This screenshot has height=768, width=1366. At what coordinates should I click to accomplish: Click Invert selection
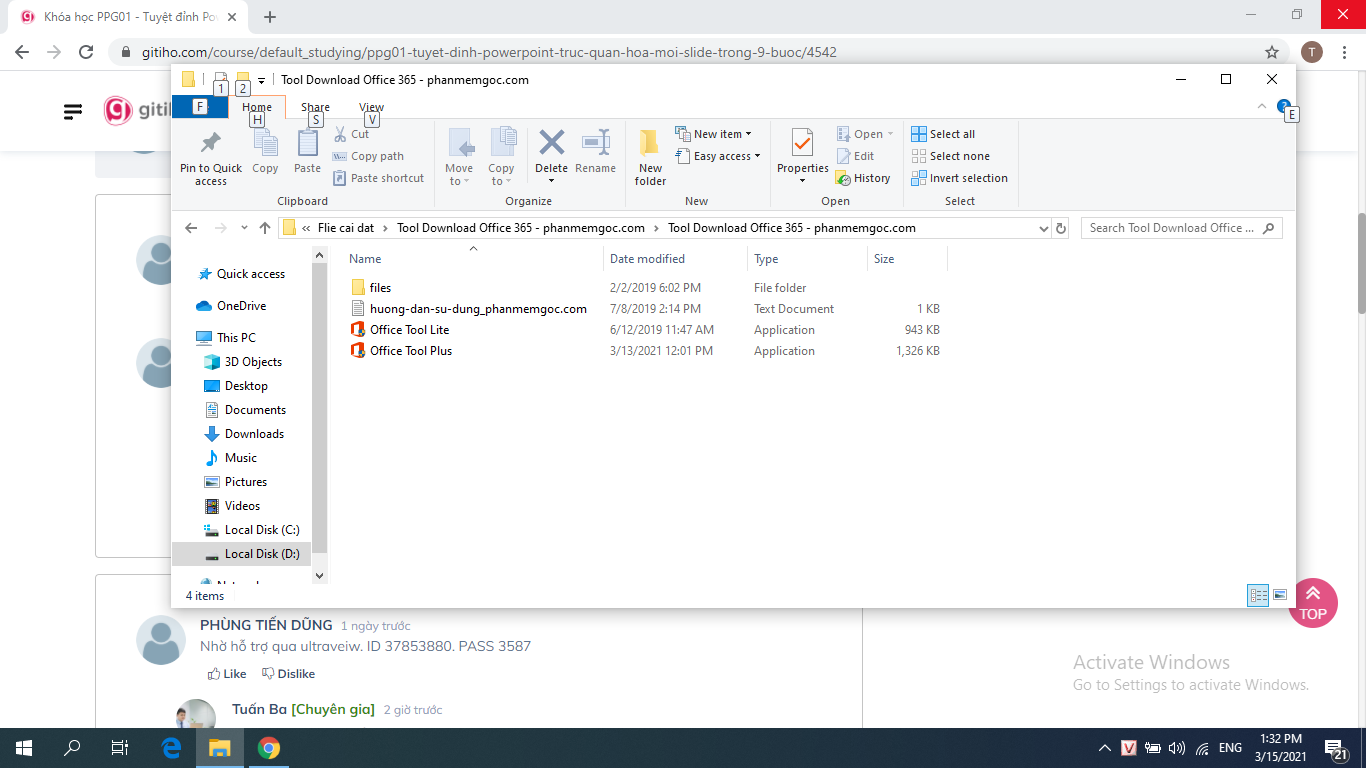959,178
